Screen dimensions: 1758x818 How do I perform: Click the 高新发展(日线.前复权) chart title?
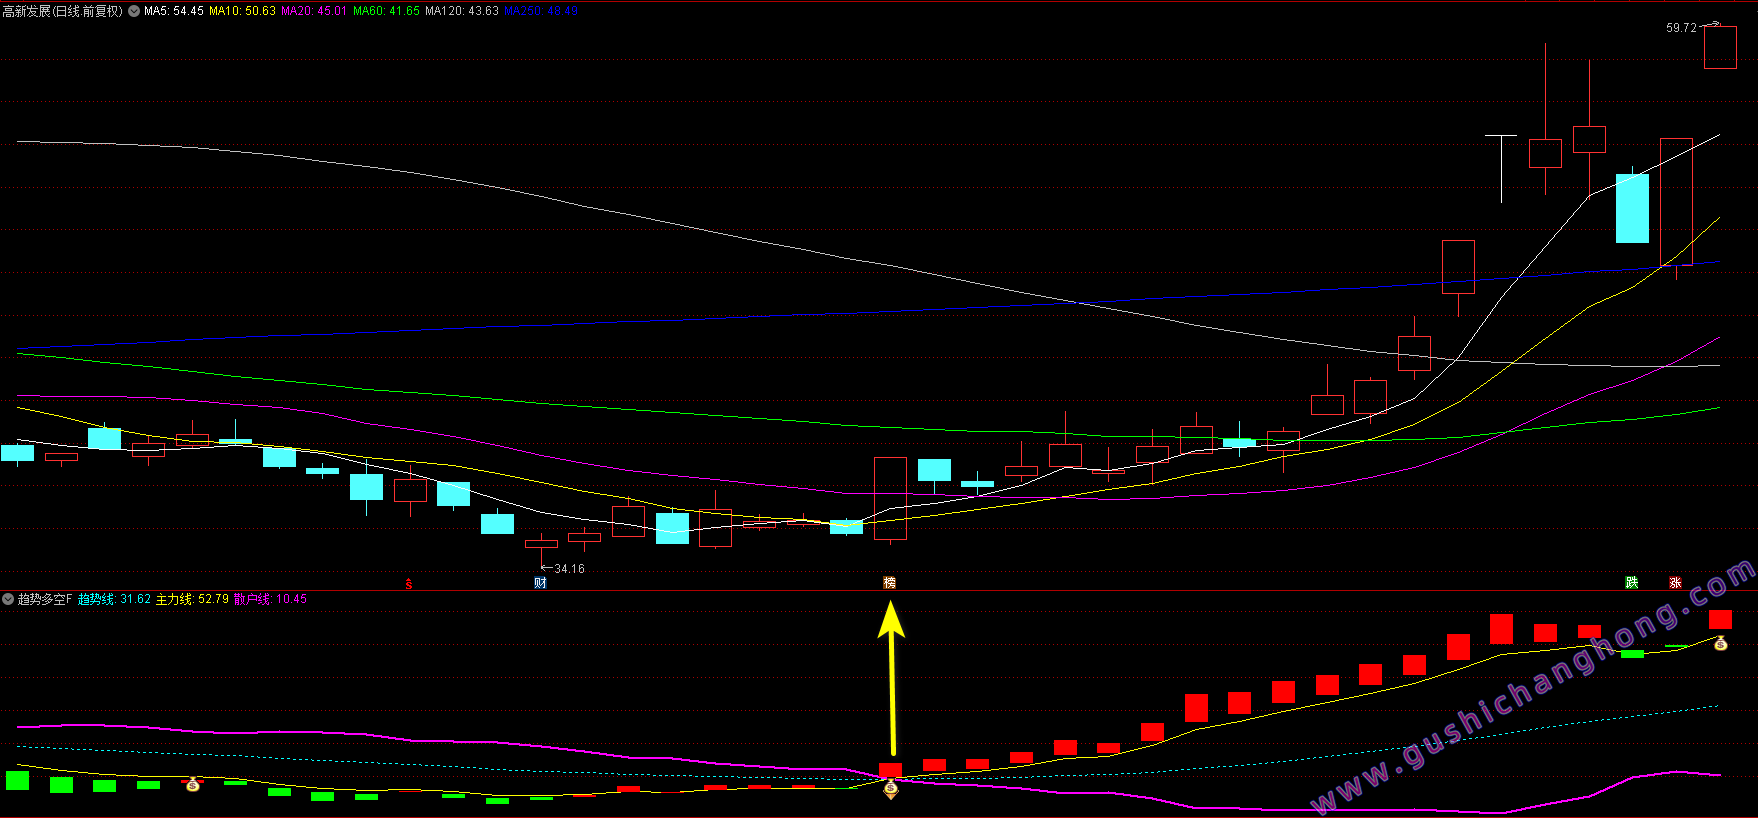(62, 11)
